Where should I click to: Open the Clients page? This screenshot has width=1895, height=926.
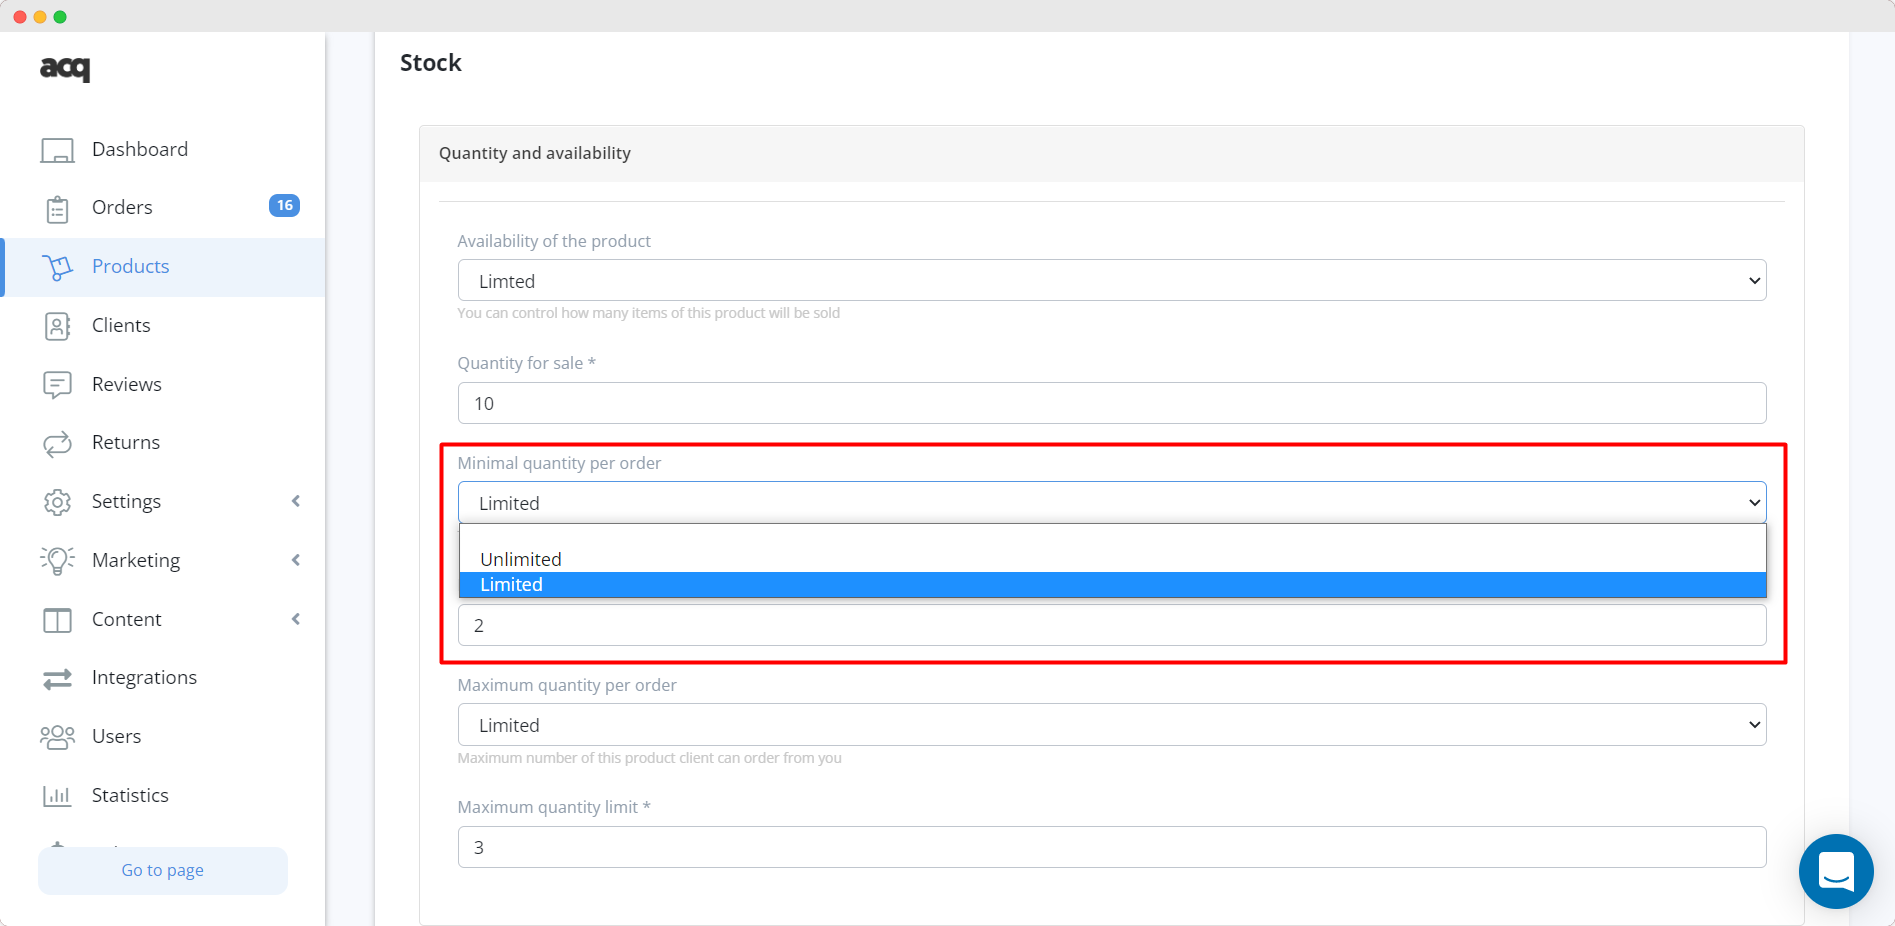click(121, 325)
